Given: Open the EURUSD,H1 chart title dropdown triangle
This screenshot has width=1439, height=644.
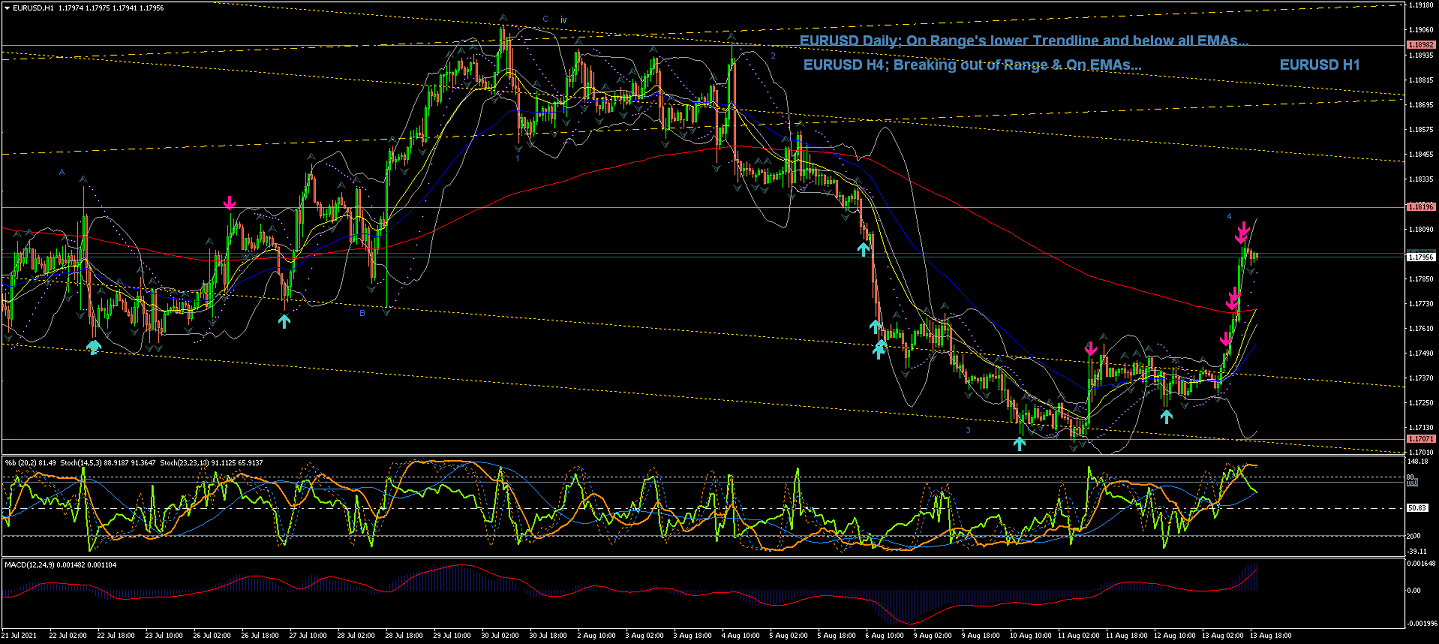Looking at the screenshot, I should pyautogui.click(x=6, y=7).
